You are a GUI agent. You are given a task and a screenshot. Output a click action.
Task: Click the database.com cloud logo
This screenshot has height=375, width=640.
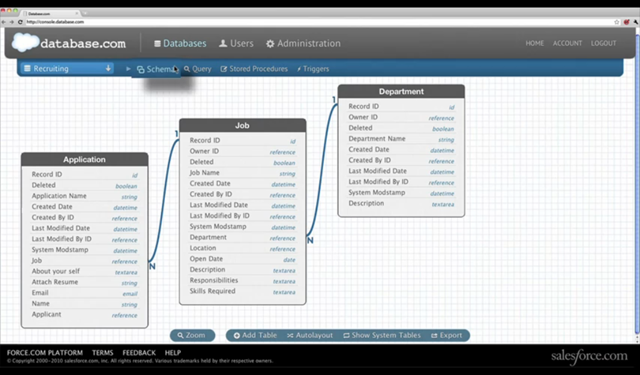click(x=25, y=42)
